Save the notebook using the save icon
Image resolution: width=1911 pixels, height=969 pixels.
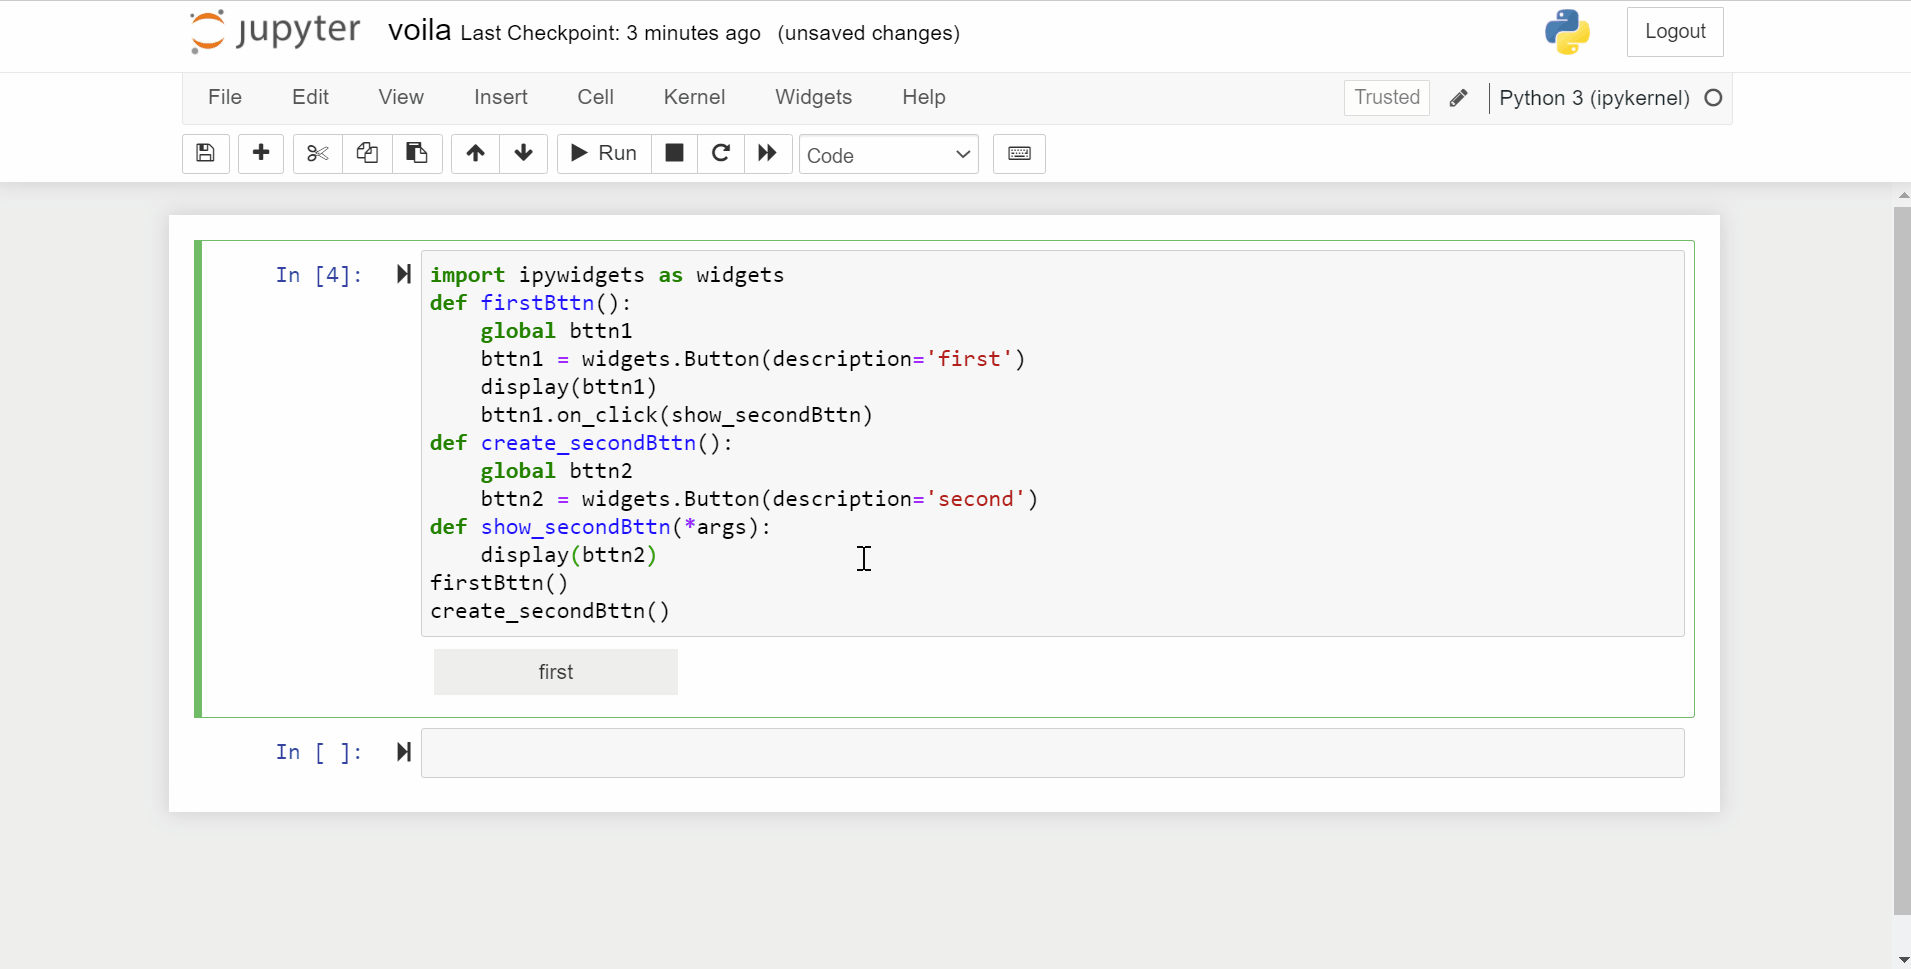(205, 153)
